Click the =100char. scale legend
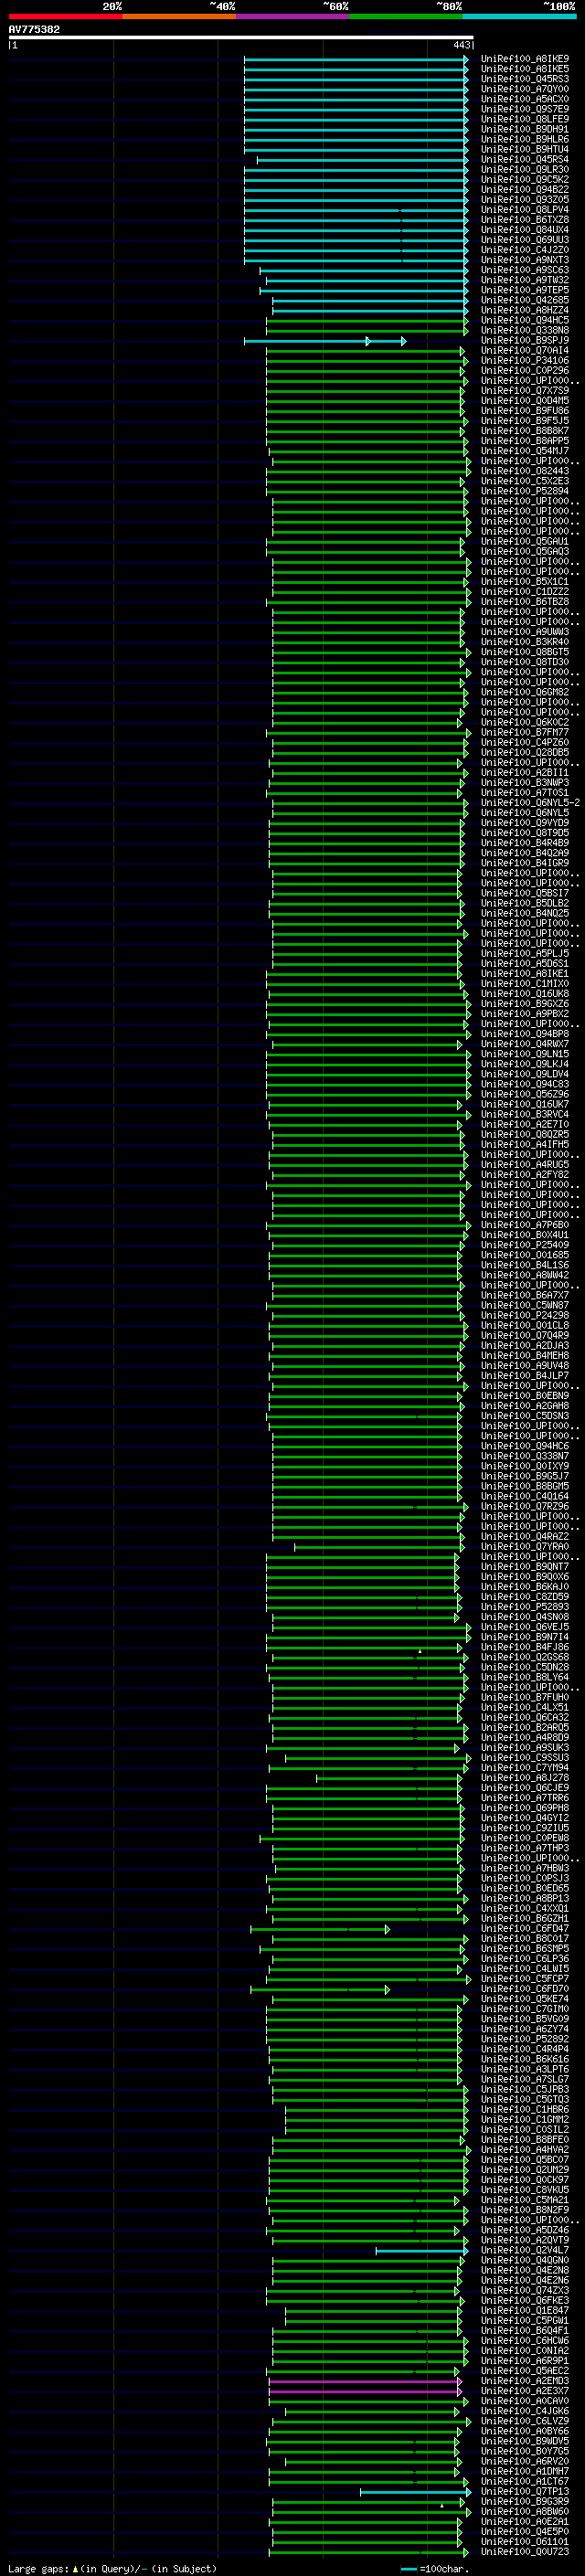 coord(435,2568)
